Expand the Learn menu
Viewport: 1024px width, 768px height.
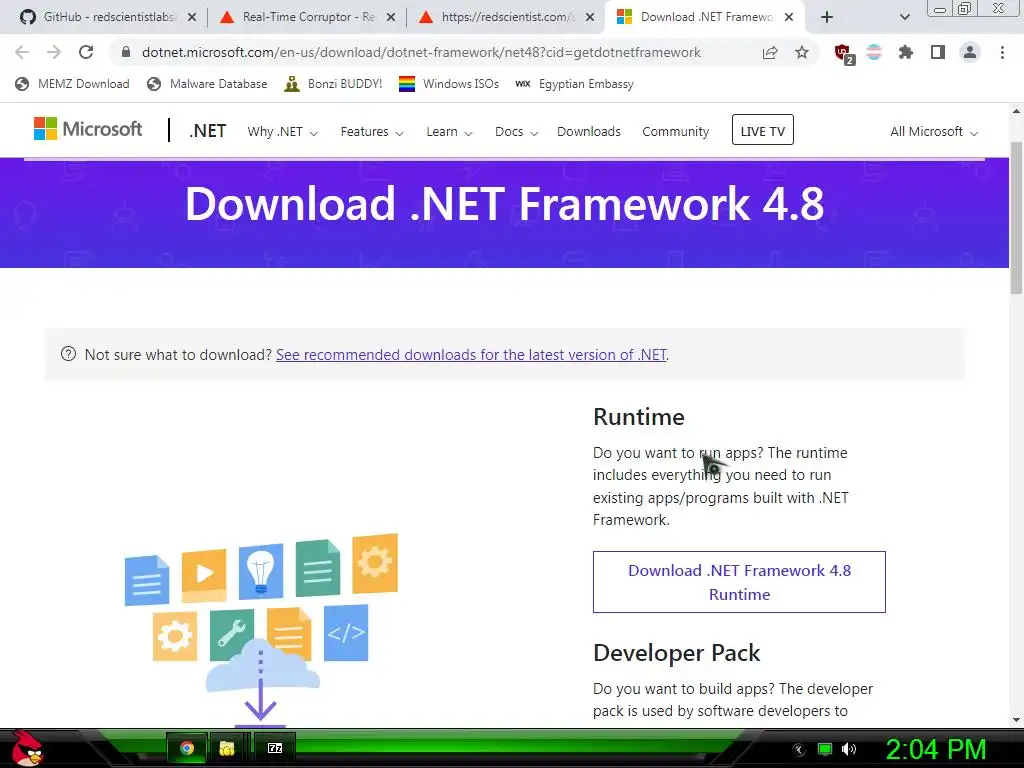(449, 132)
